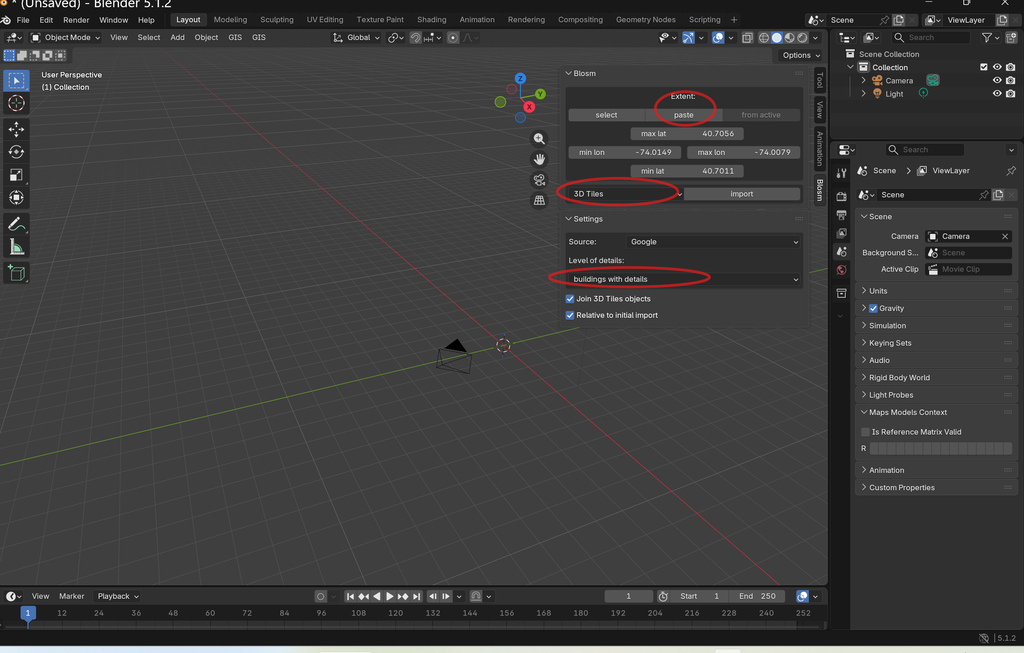Image resolution: width=1024 pixels, height=653 pixels.
Task: Activate the Rotate tool
Action: (x=16, y=152)
